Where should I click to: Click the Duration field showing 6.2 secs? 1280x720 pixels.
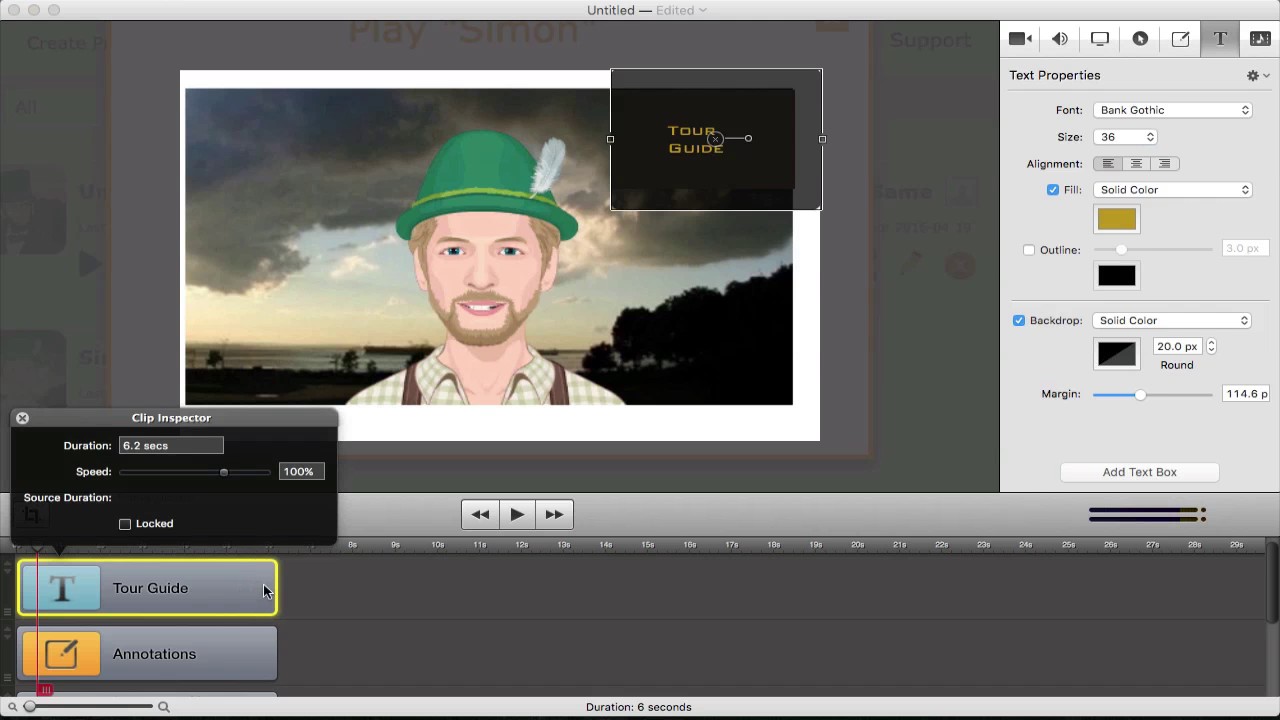[171, 446]
